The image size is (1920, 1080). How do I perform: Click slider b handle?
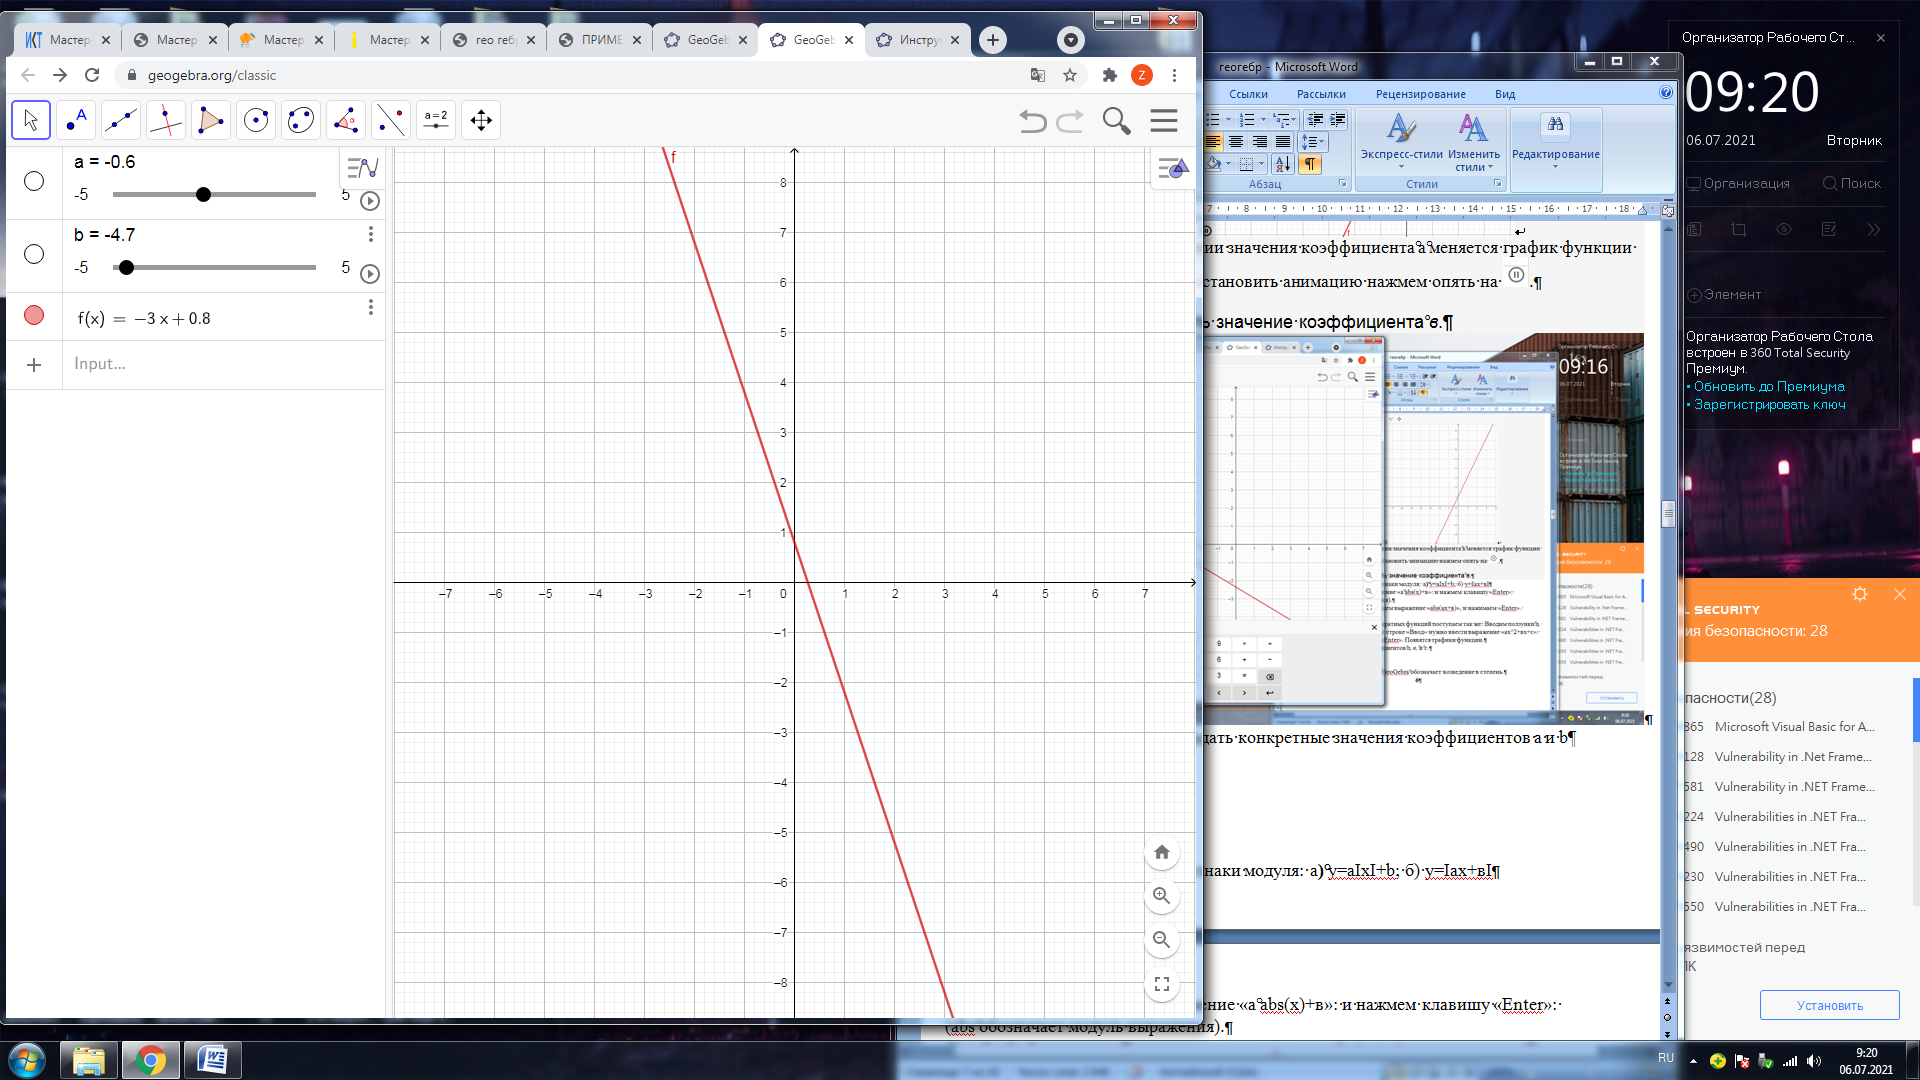click(x=126, y=267)
